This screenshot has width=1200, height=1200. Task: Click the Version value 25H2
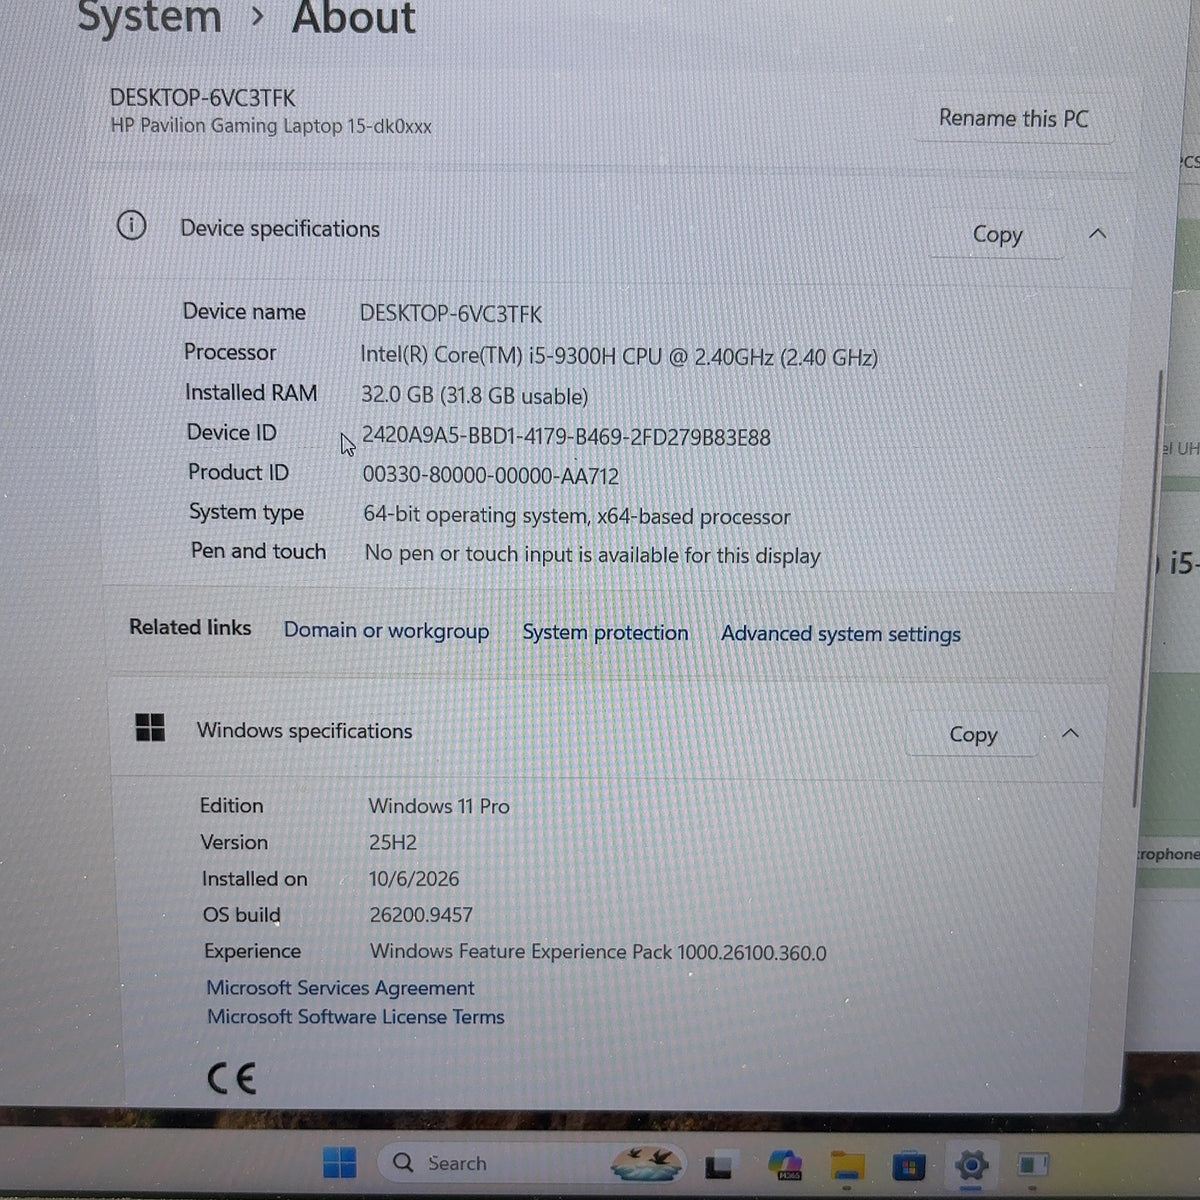393,842
